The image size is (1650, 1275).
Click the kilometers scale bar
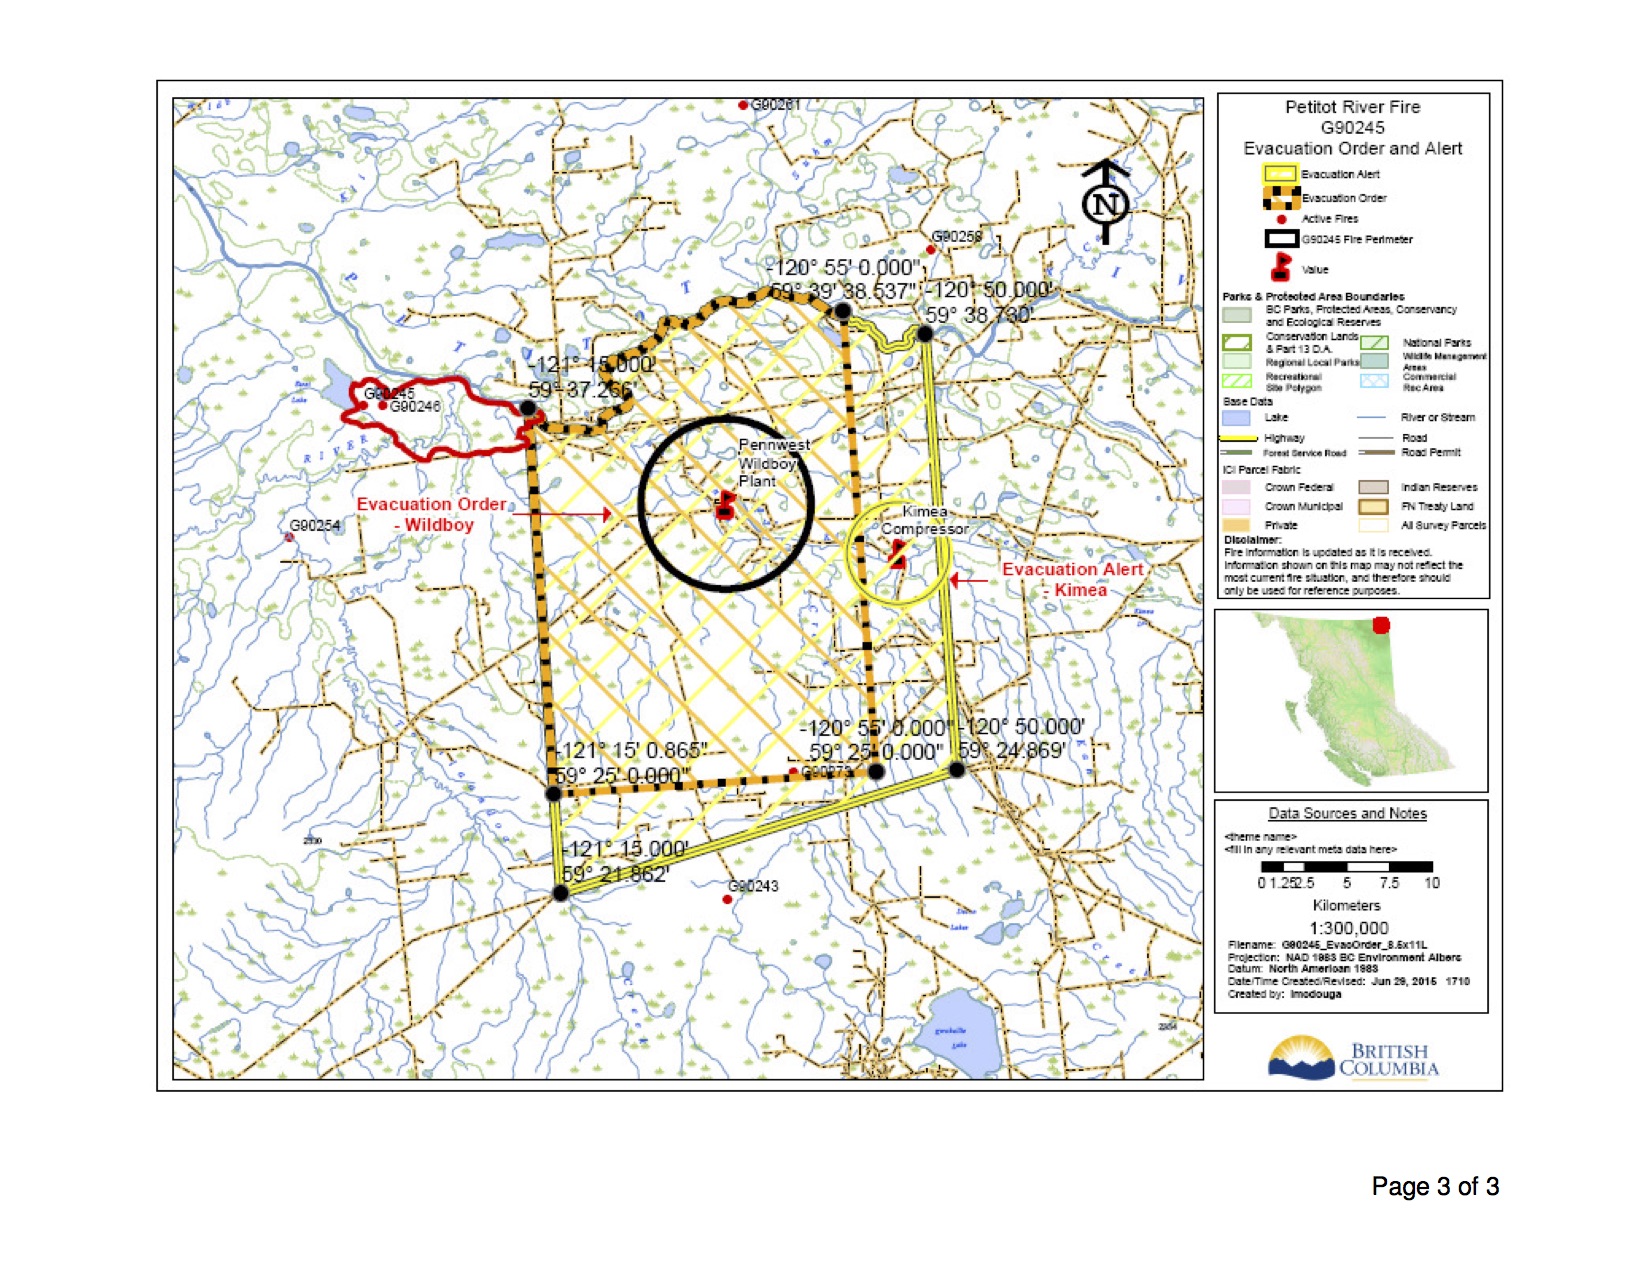[1346, 867]
